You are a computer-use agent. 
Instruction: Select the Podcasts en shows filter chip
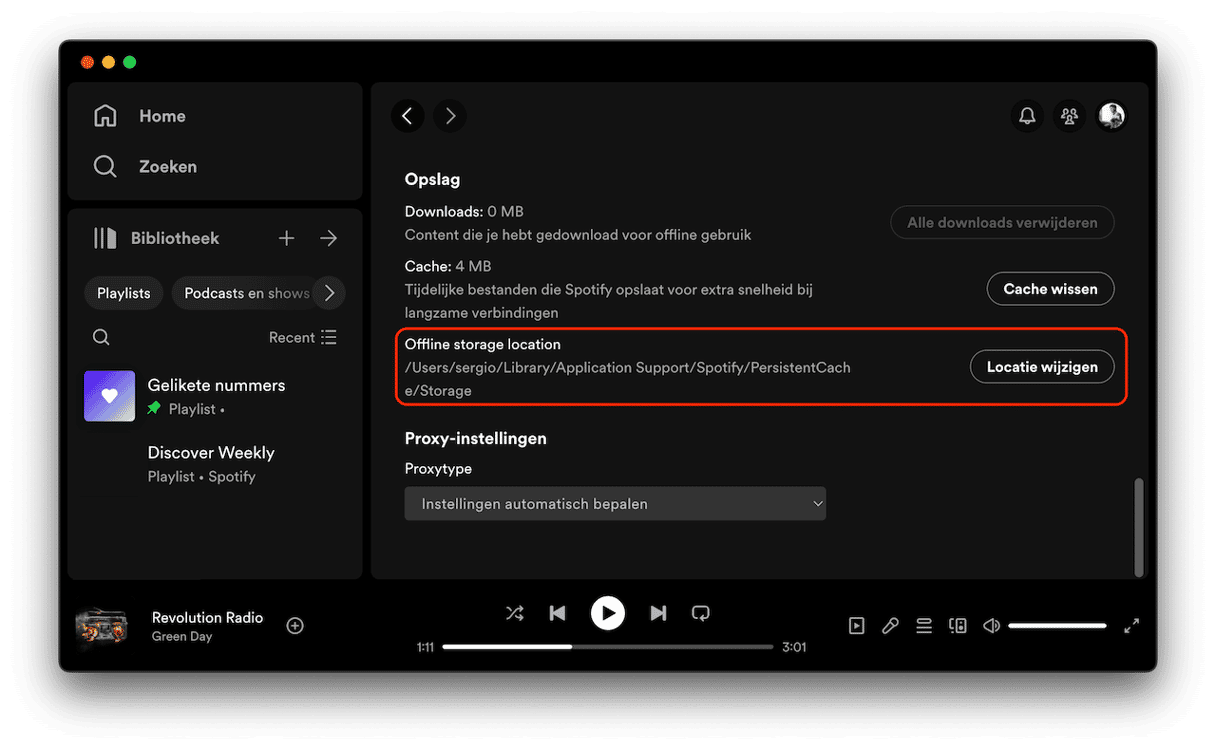click(x=246, y=293)
